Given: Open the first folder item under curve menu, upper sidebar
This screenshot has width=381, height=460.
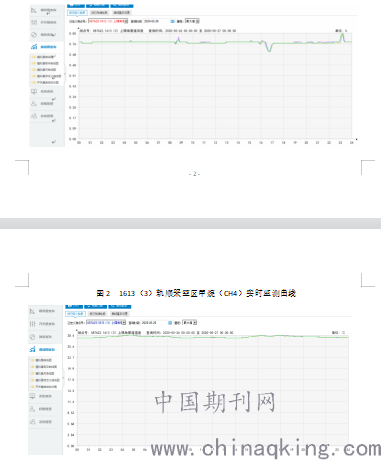Looking at the screenshot, I should (x=46, y=57).
